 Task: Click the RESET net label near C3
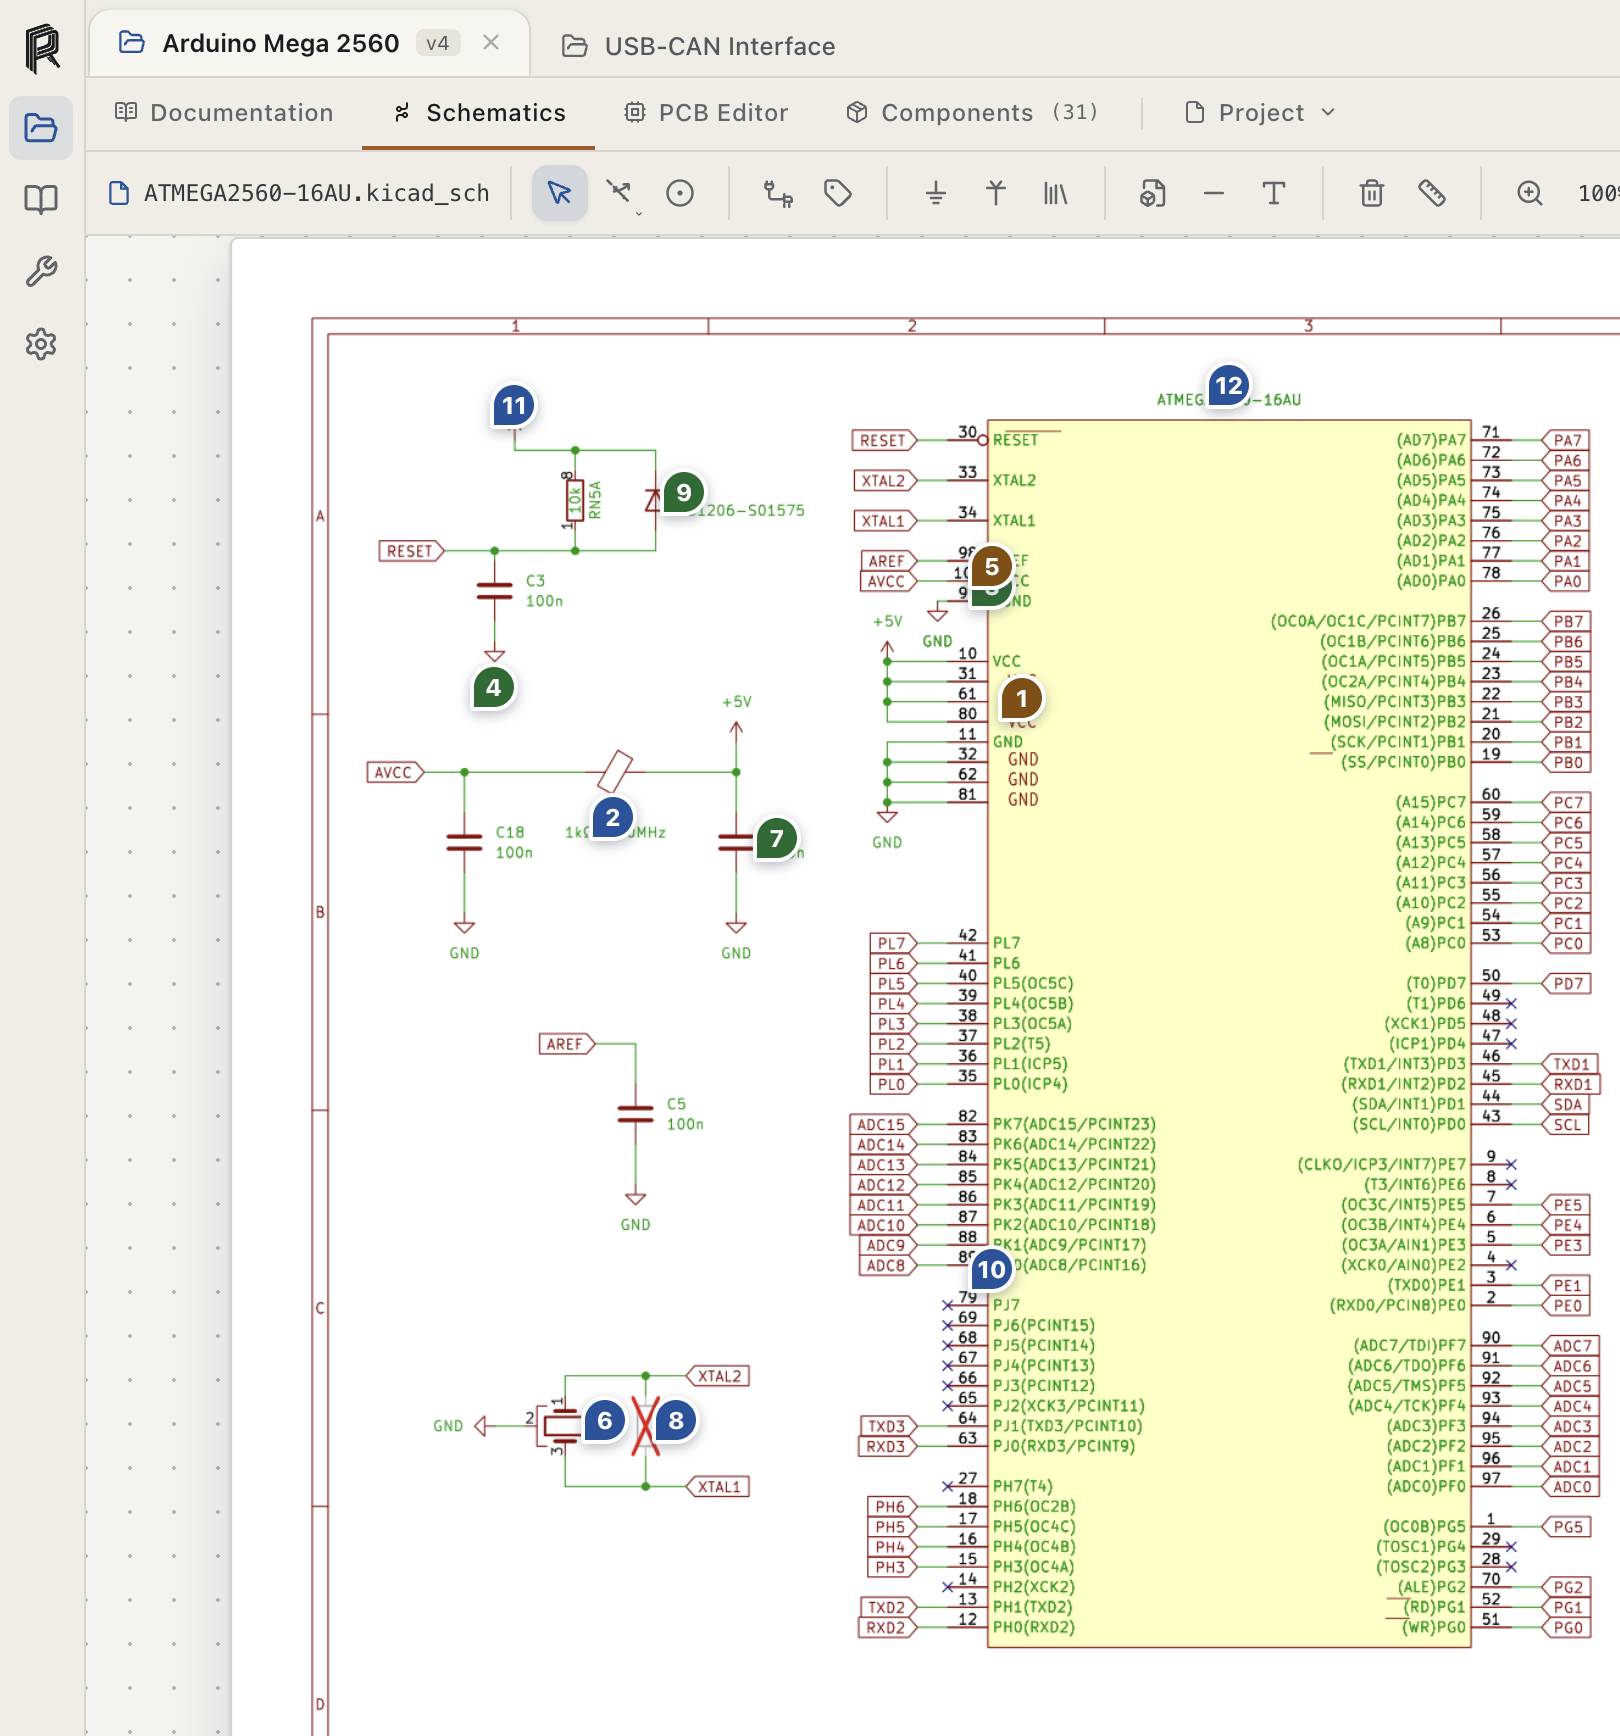[411, 551]
